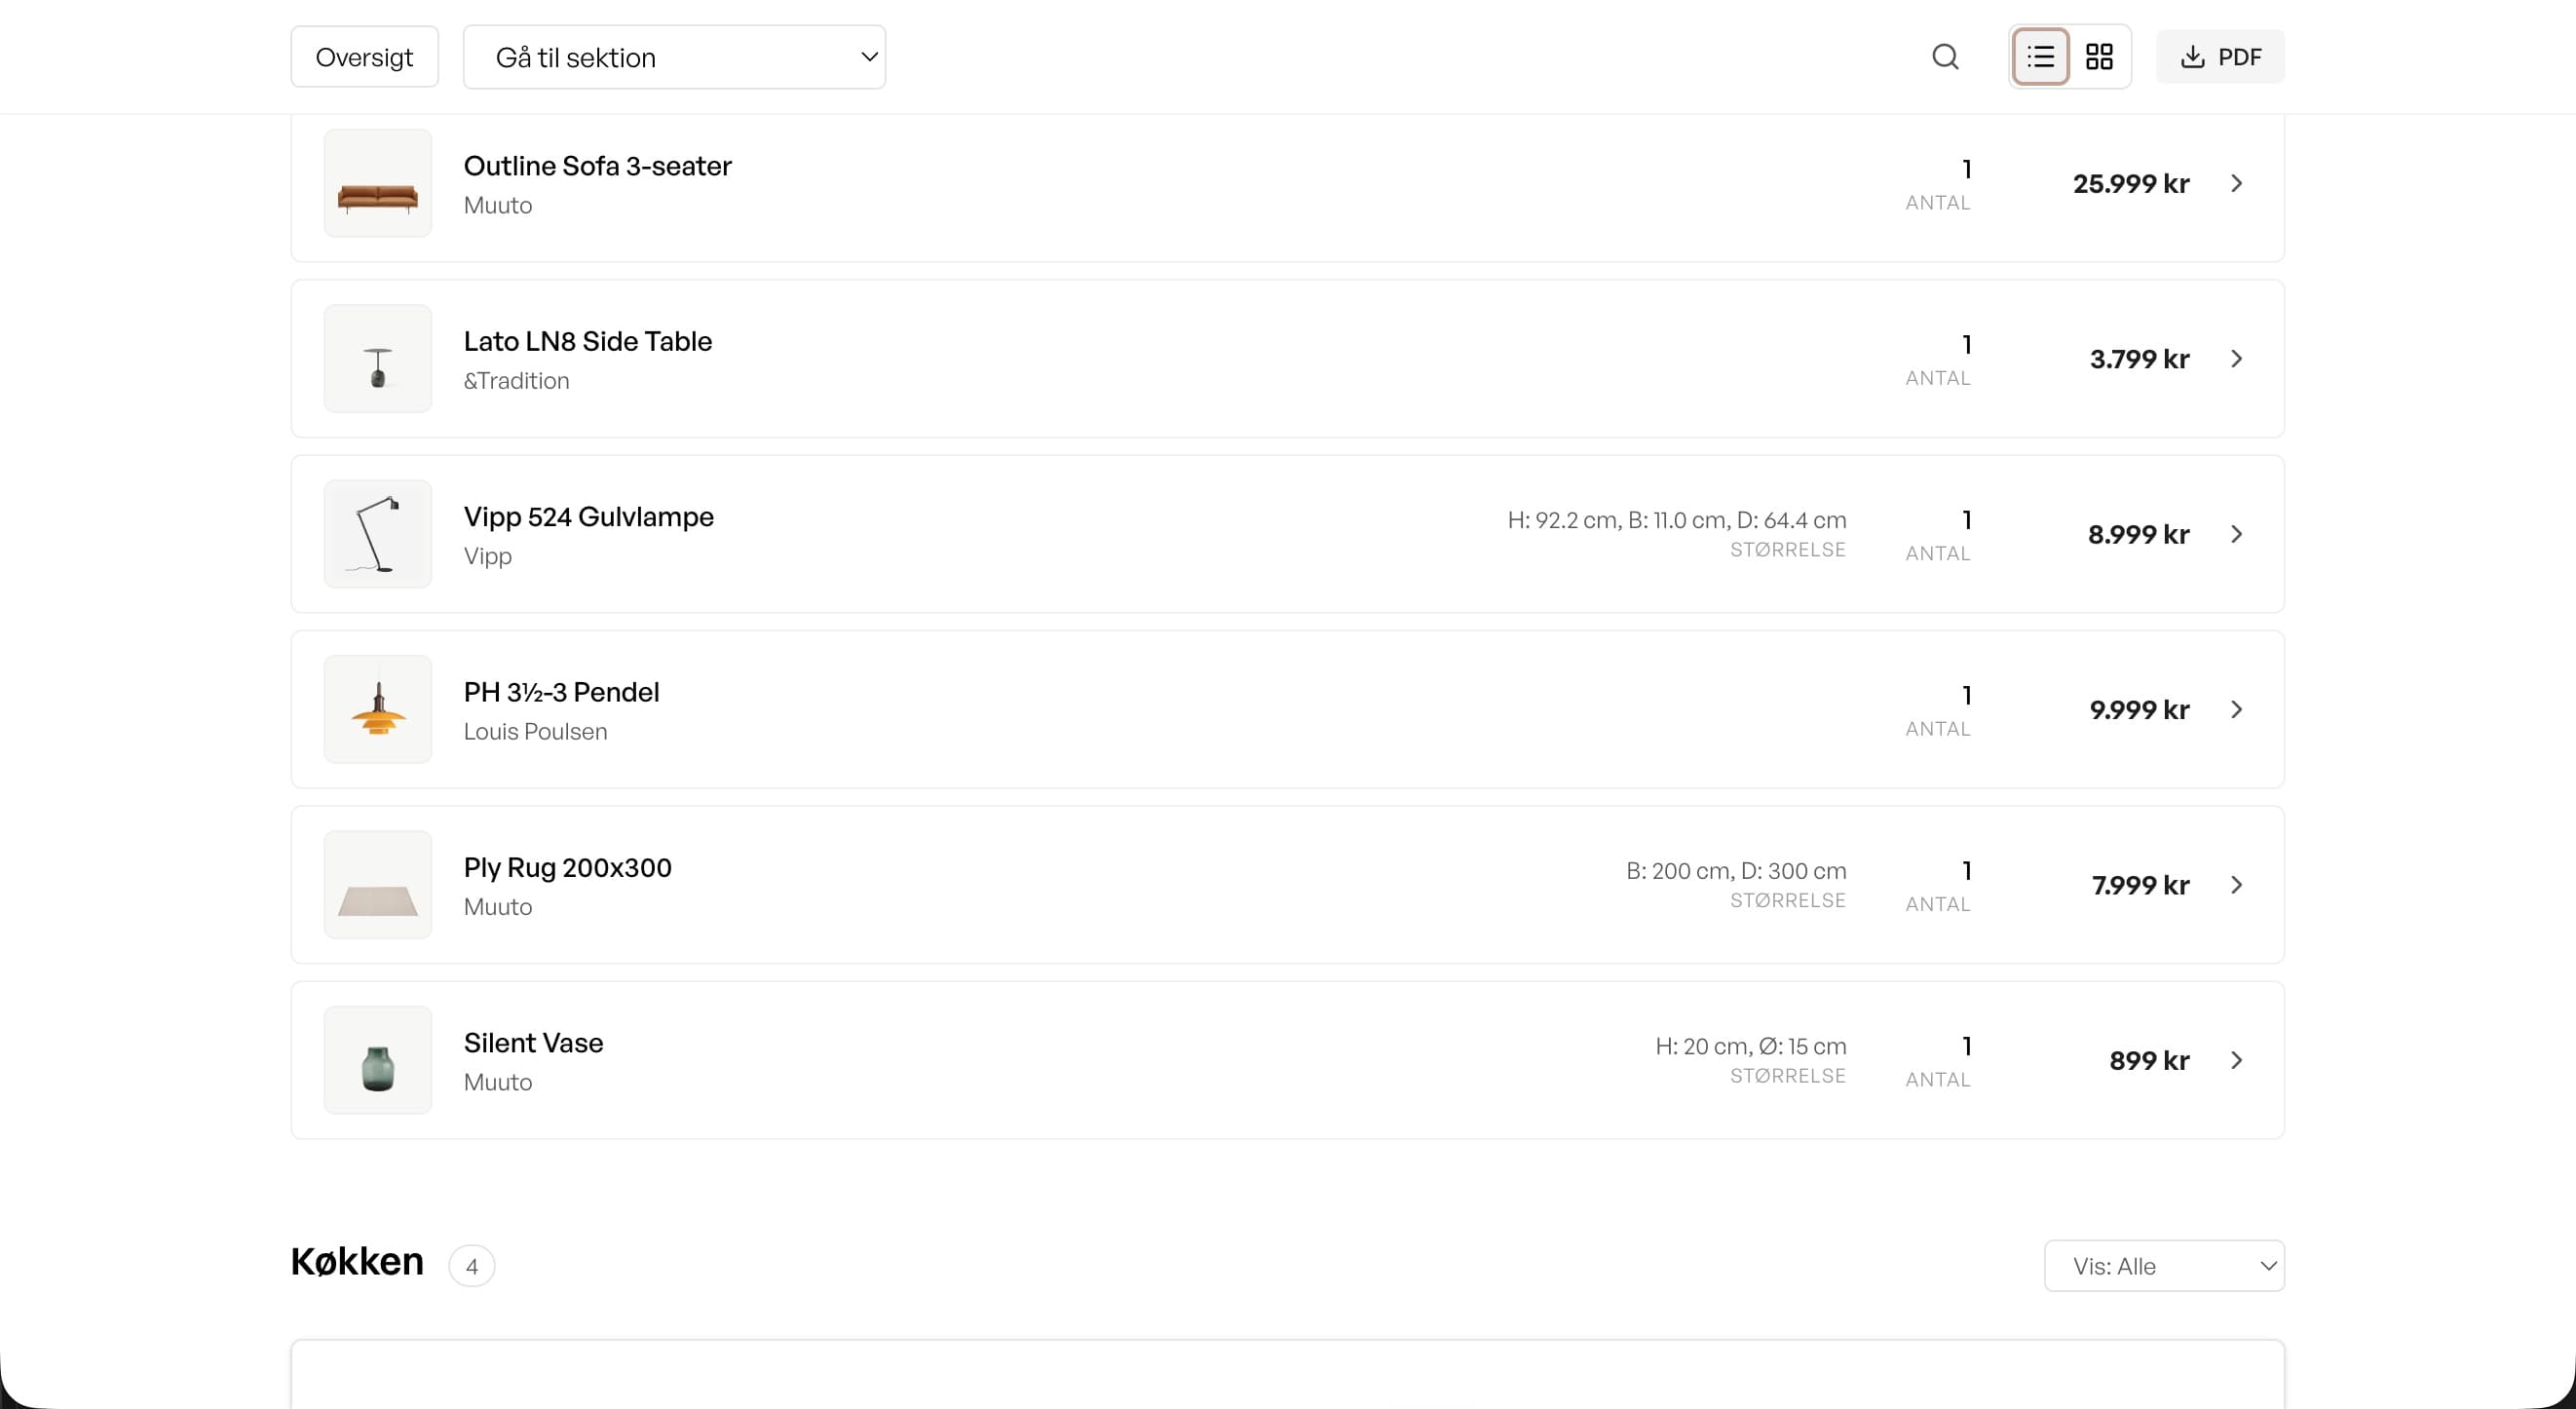The image size is (2576, 1409).
Task: Select the 'Lato LN8 Side Table' title
Action: click(588, 342)
